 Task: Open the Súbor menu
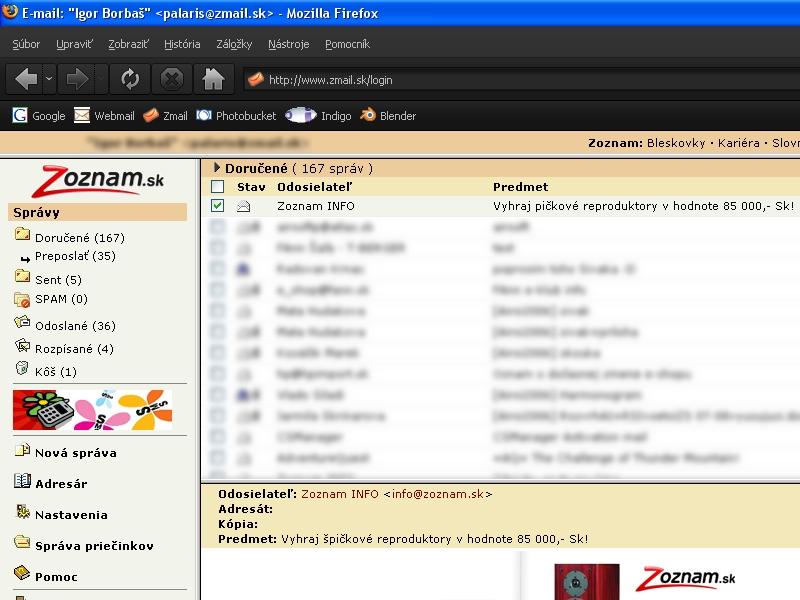(x=27, y=44)
